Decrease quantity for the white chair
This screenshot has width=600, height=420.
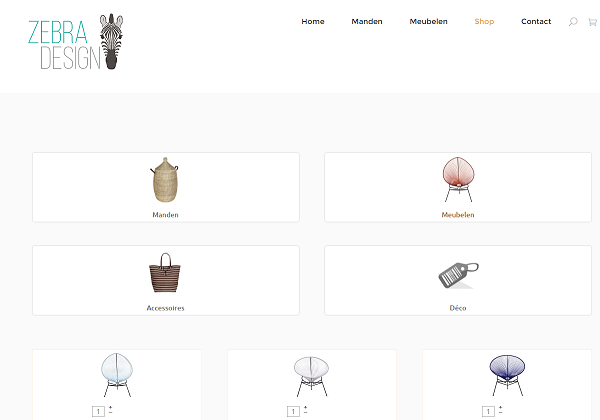click(x=305, y=413)
